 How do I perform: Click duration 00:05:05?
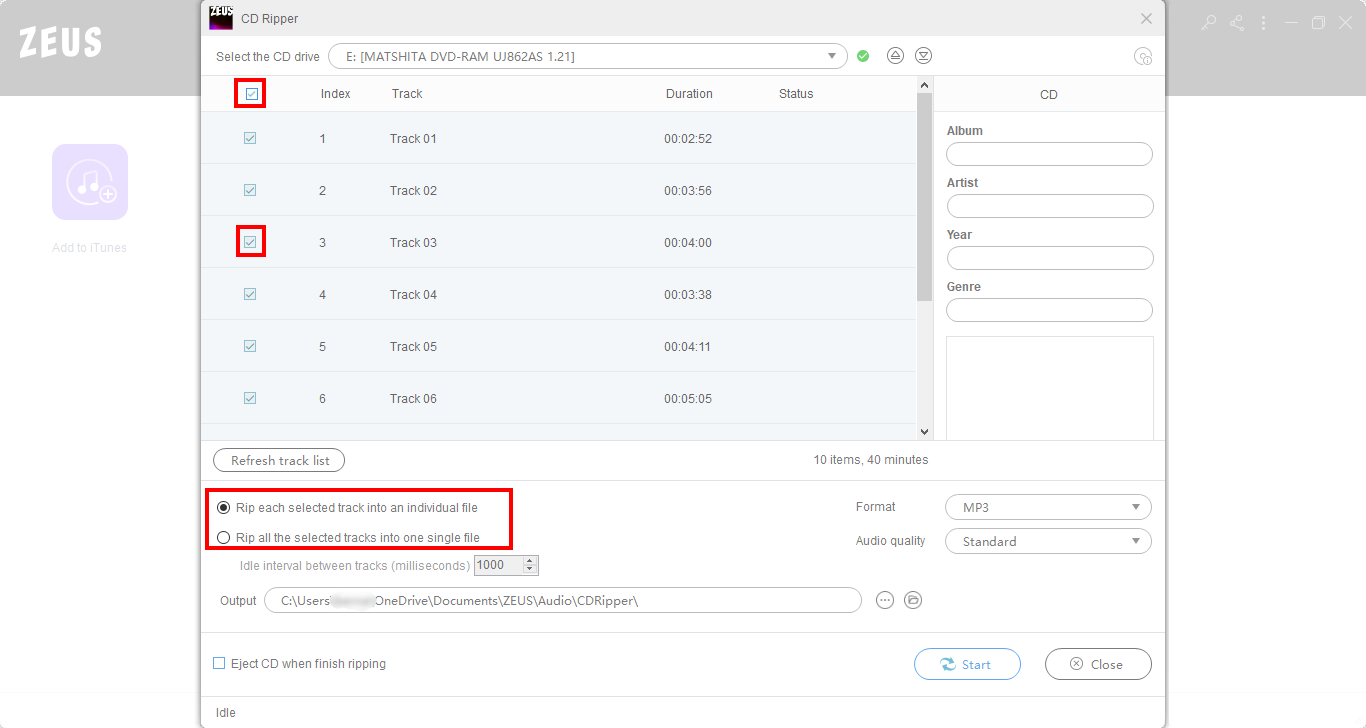[x=688, y=398]
